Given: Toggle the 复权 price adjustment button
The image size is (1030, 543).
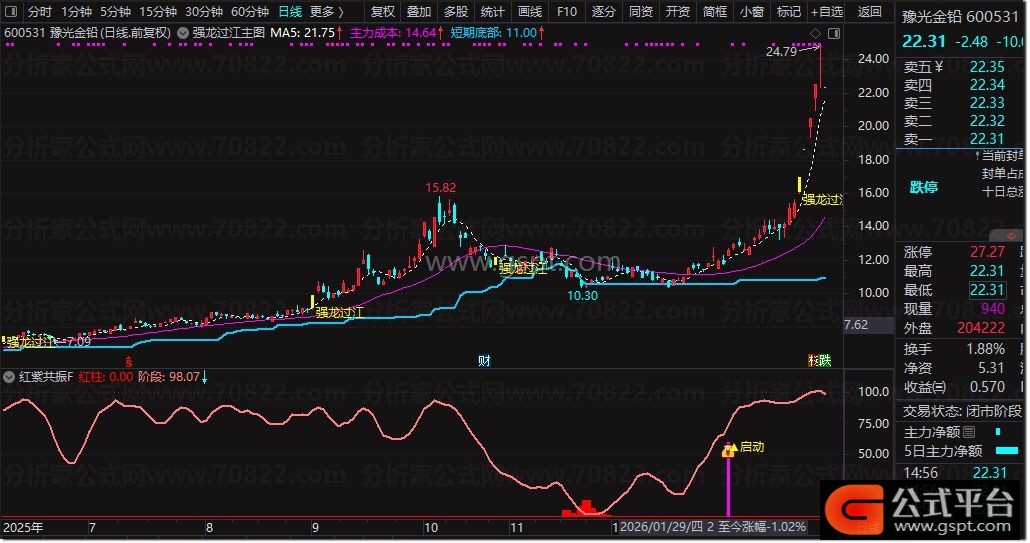Looking at the screenshot, I should click(x=383, y=12).
